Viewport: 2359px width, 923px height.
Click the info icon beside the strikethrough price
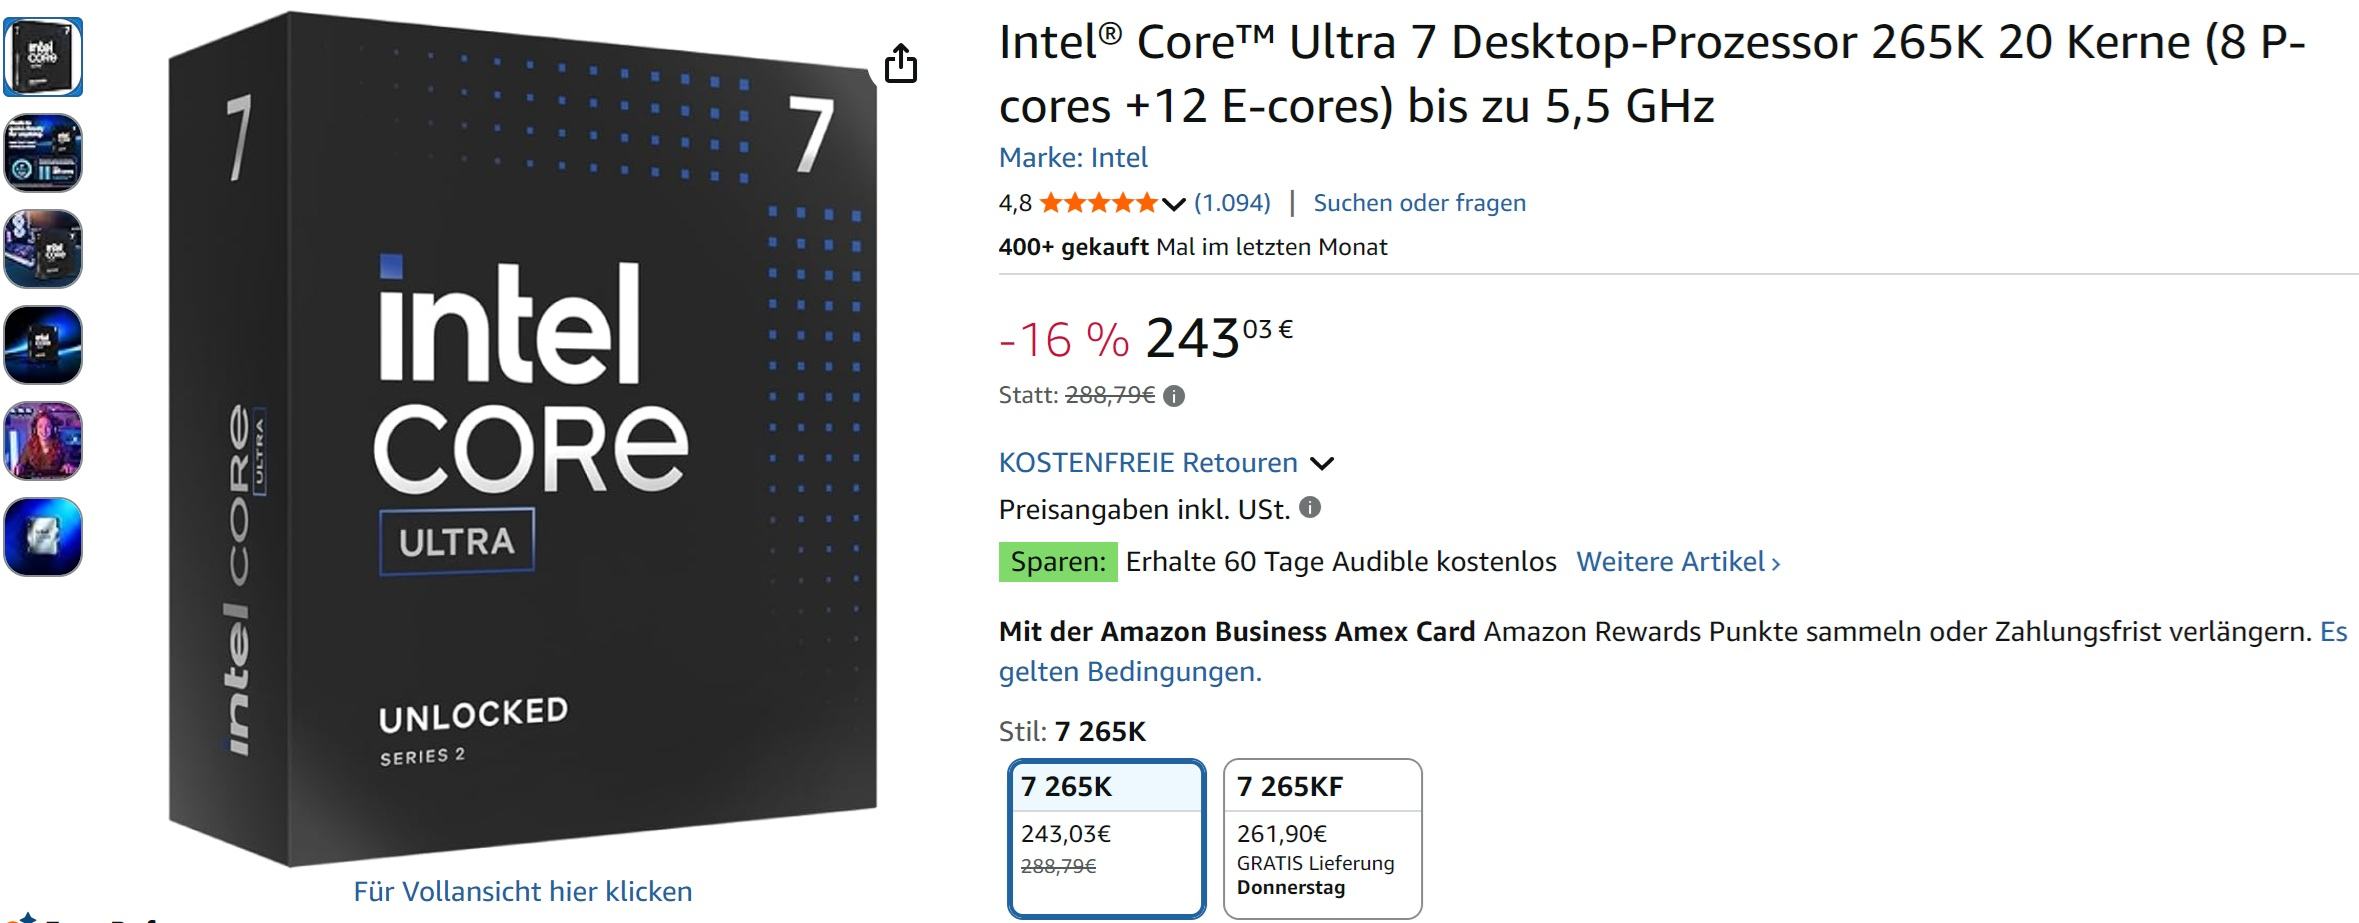point(1175,396)
